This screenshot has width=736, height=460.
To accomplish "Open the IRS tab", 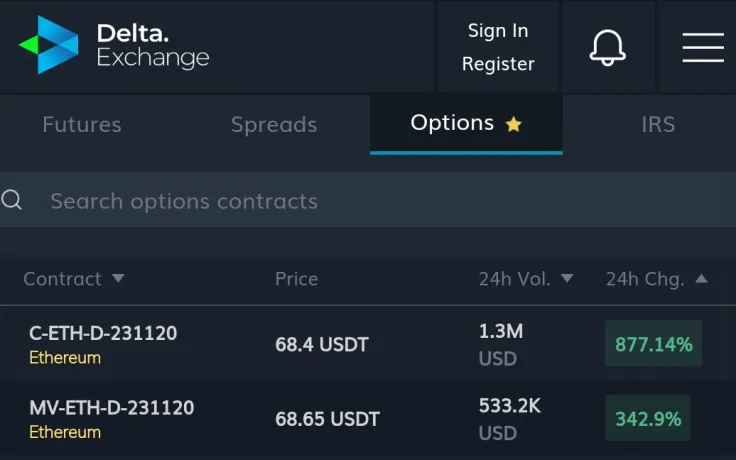I will (x=658, y=125).
